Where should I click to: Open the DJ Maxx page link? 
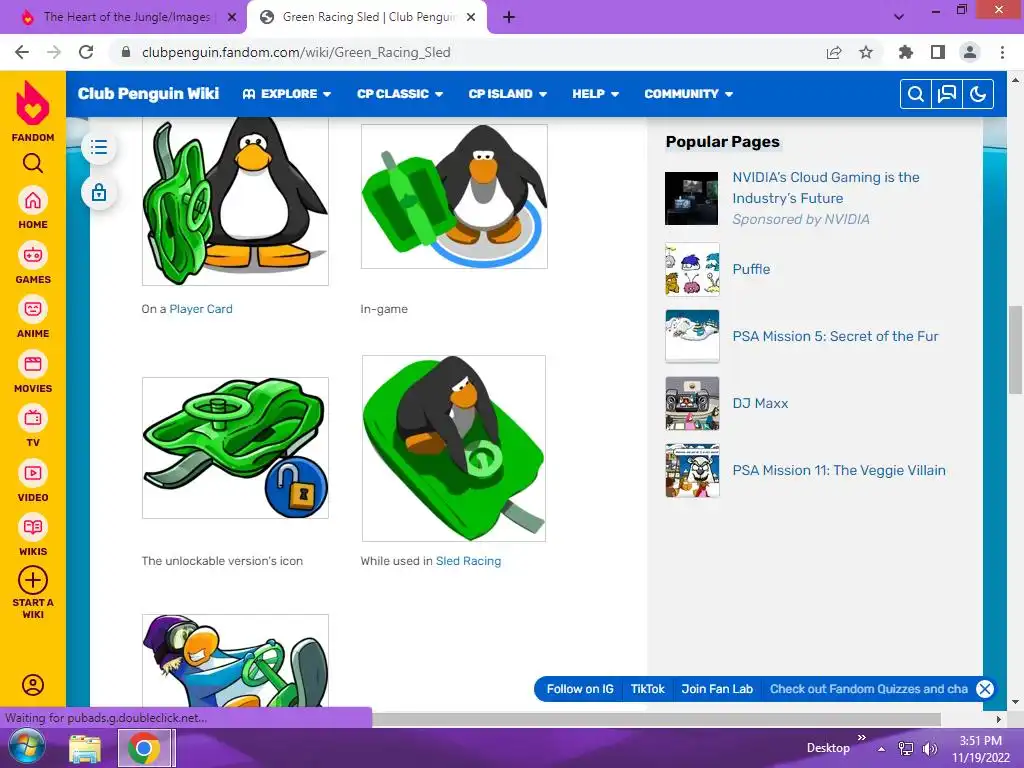tap(760, 404)
